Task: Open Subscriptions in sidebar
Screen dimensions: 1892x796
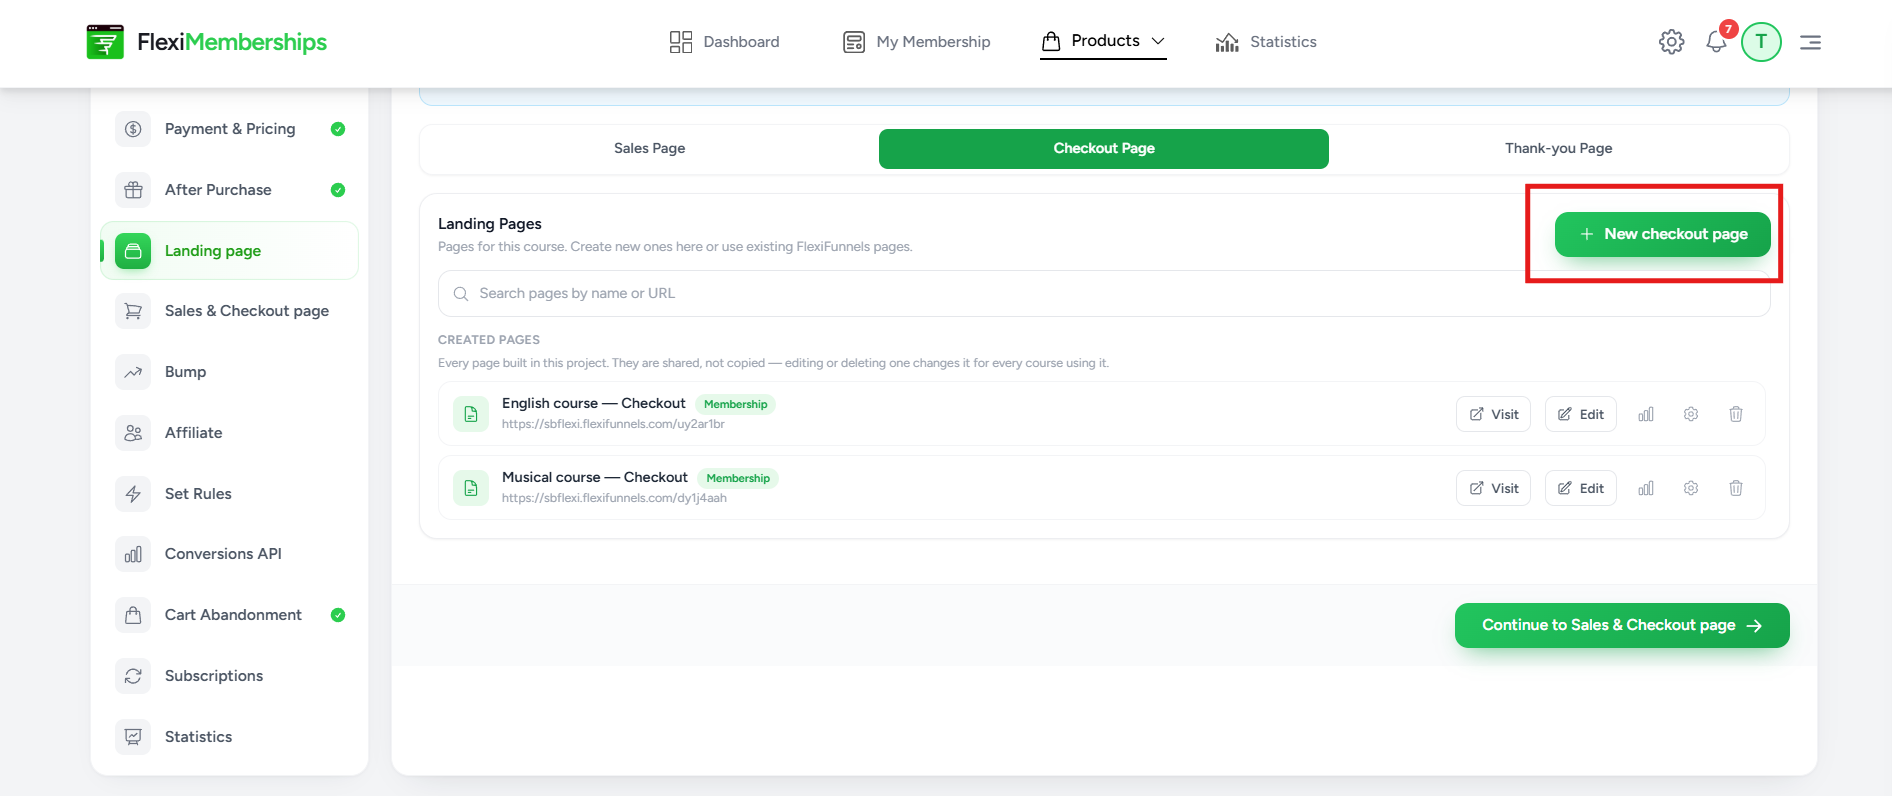Action: tap(230, 676)
